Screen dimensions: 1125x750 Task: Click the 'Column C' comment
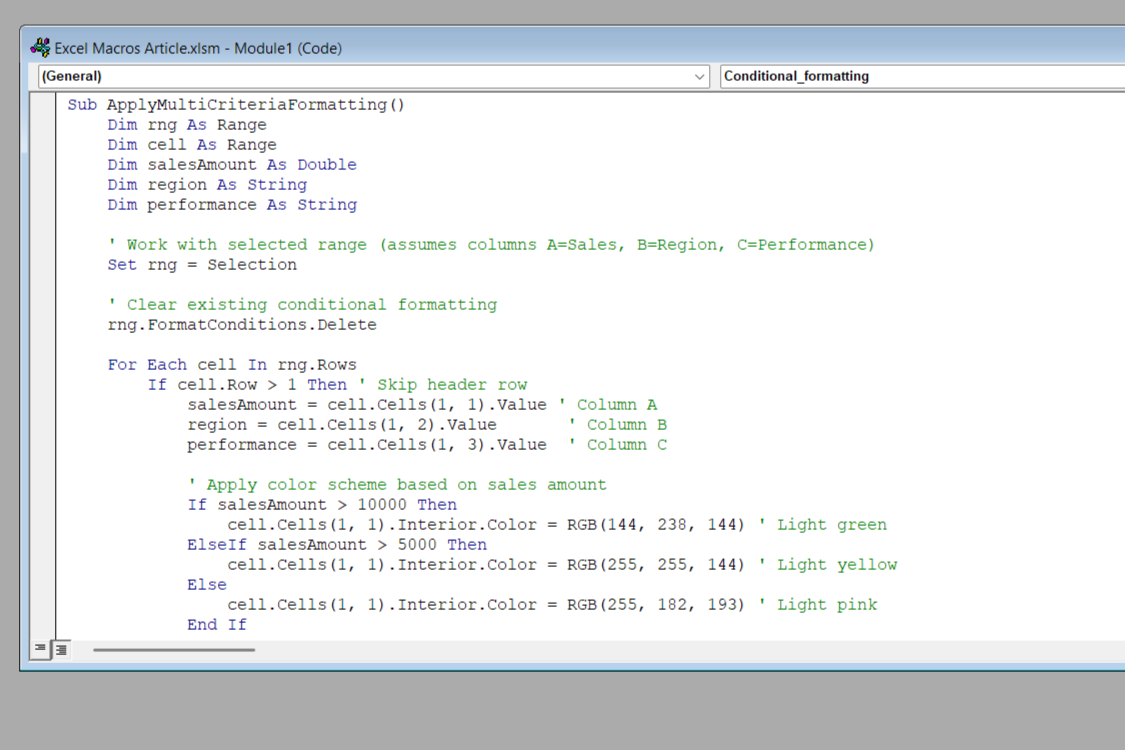618,446
